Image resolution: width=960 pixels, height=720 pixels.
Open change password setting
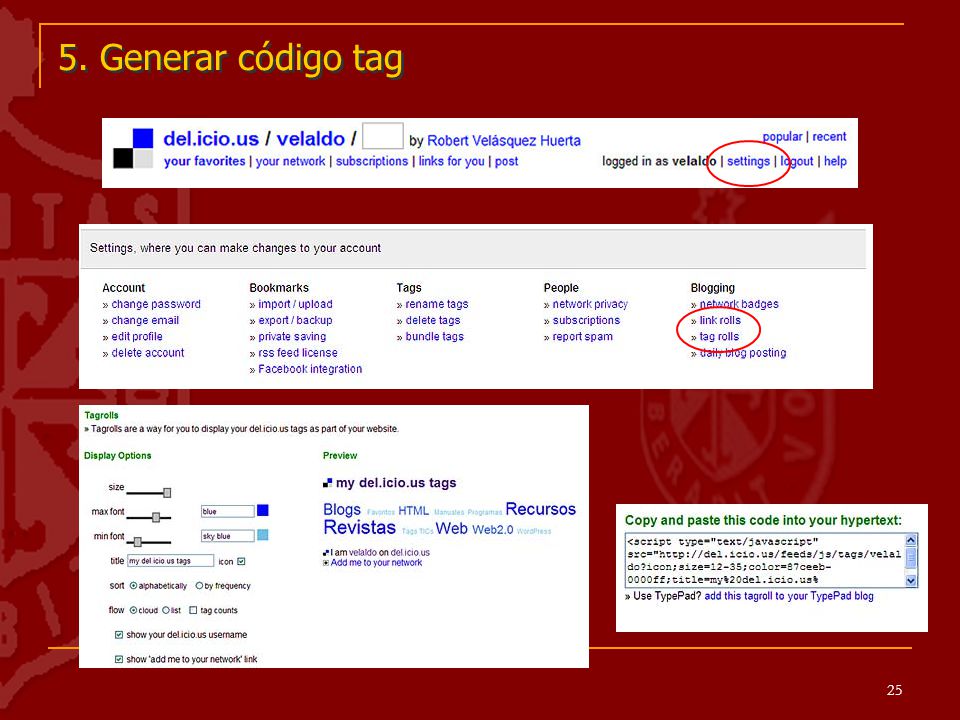(x=156, y=304)
